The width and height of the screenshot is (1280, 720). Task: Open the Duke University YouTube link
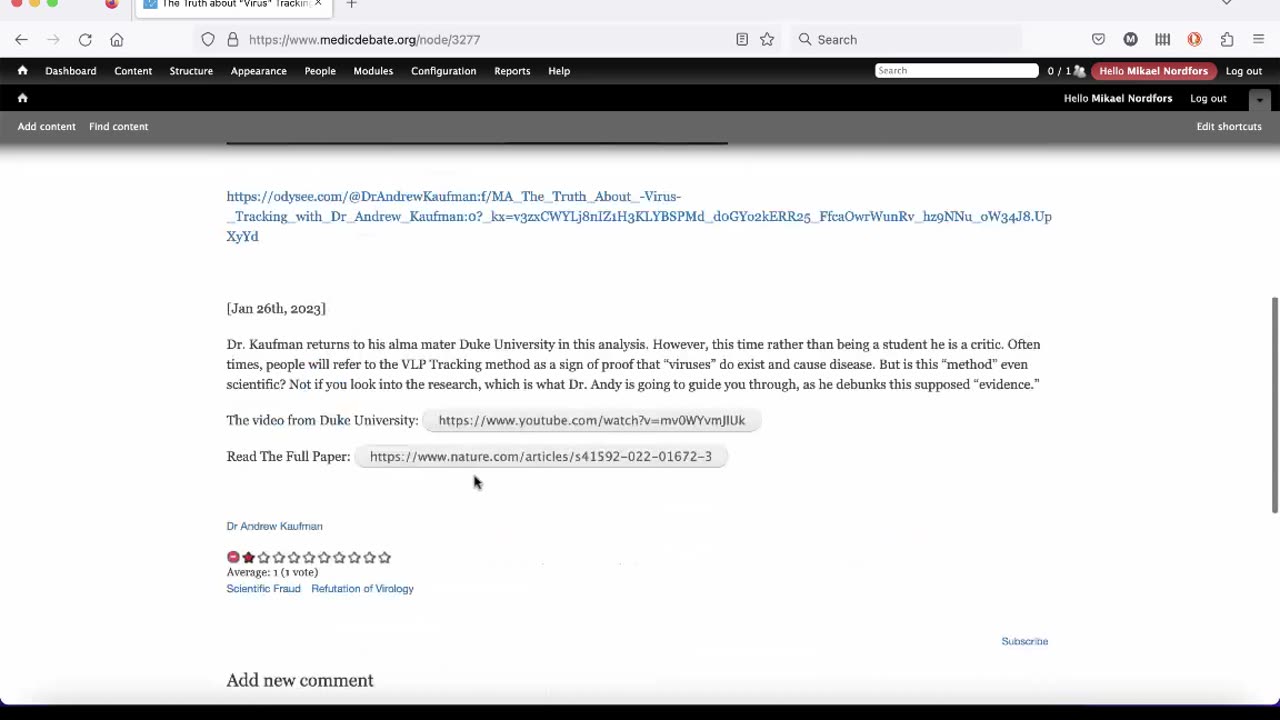(591, 421)
